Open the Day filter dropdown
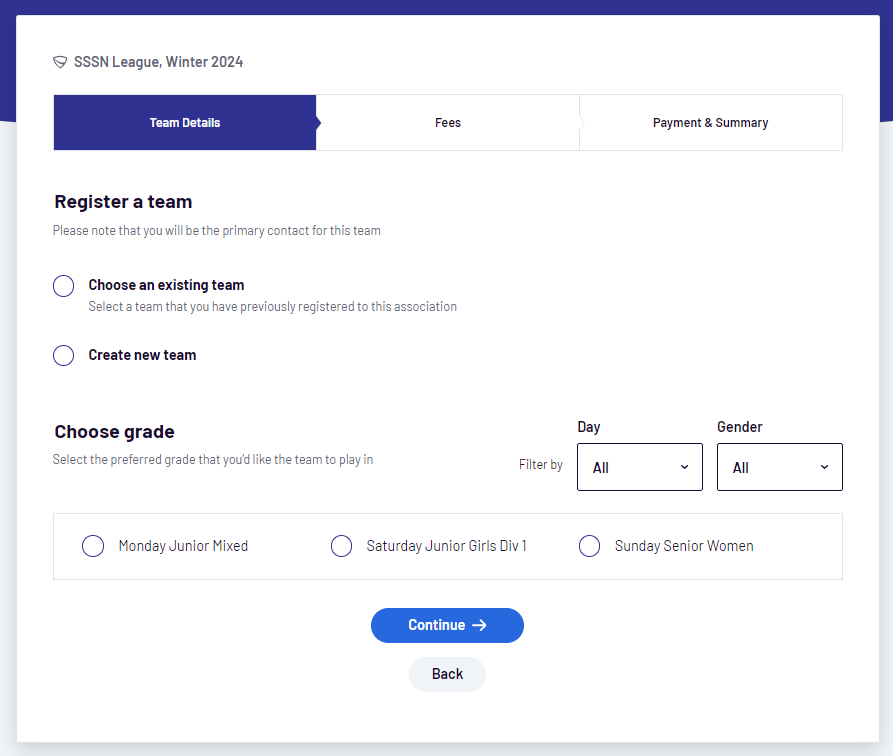The width and height of the screenshot is (893, 756). click(640, 467)
